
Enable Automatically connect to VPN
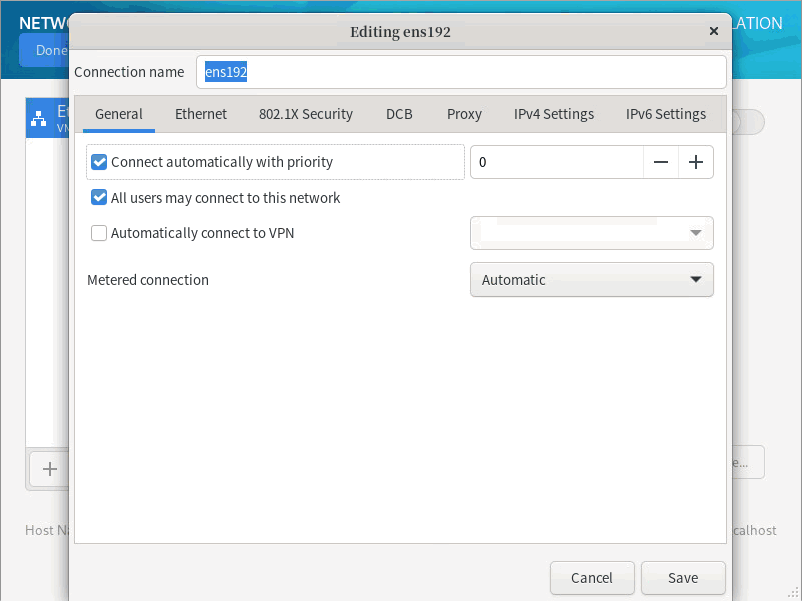pos(99,233)
